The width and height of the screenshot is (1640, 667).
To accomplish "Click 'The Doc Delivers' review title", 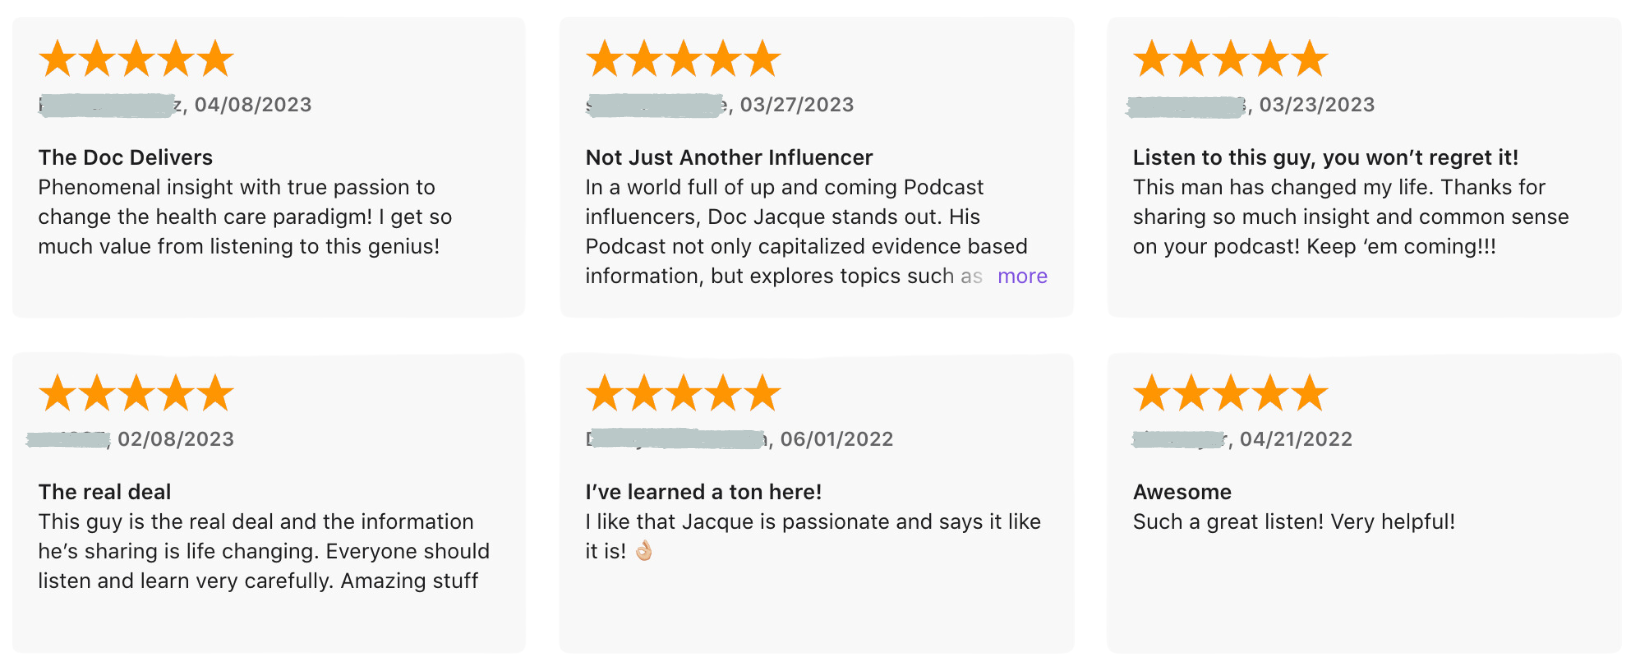I will 125,157.
